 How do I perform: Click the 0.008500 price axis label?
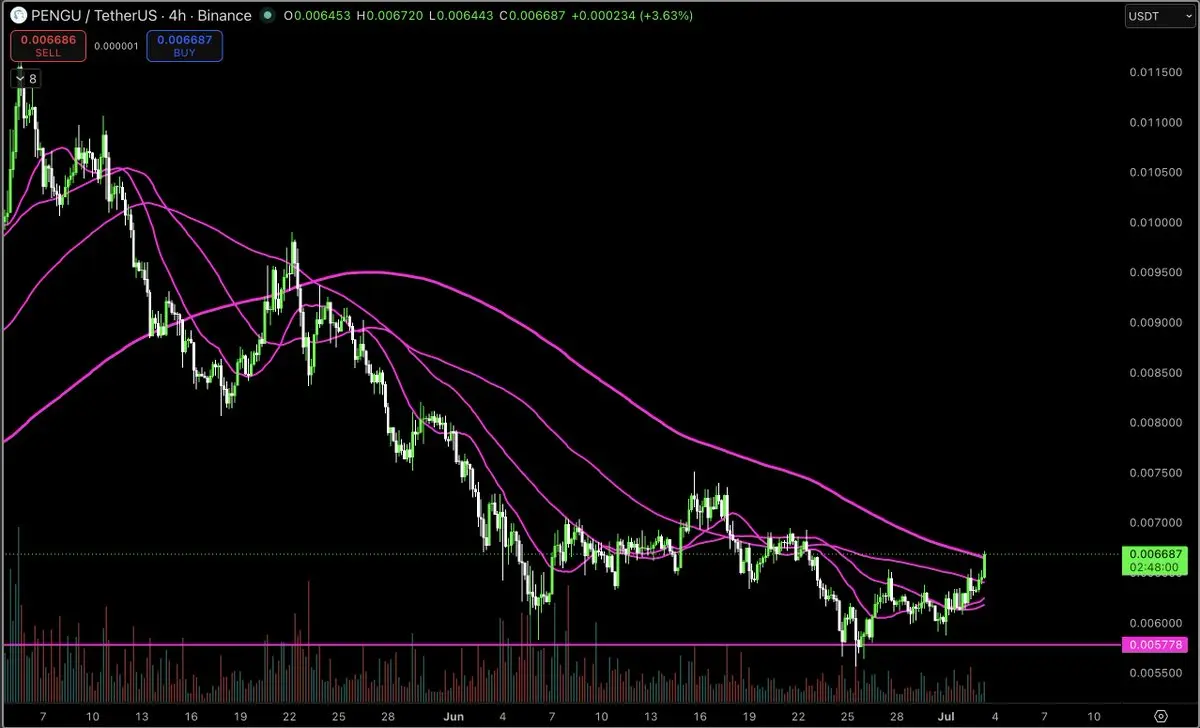[x=1155, y=372]
